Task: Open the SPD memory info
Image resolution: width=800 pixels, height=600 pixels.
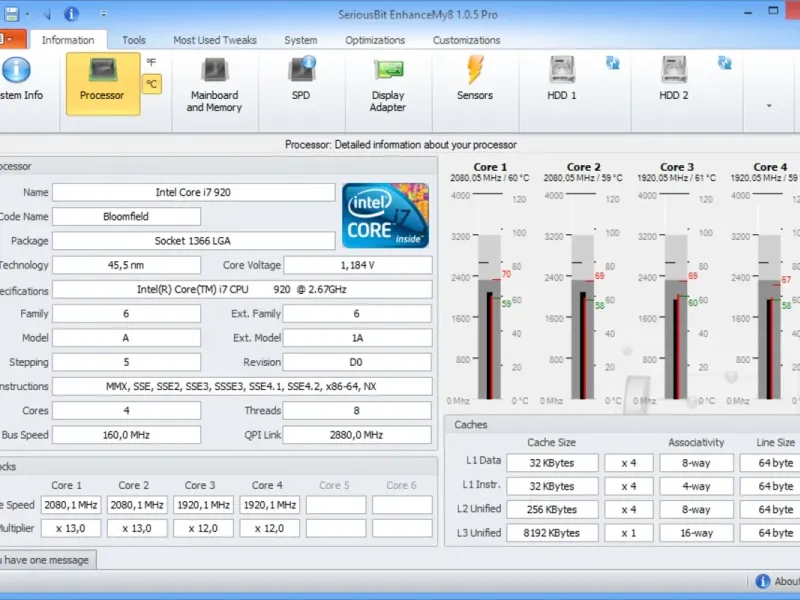Action: click(301, 80)
